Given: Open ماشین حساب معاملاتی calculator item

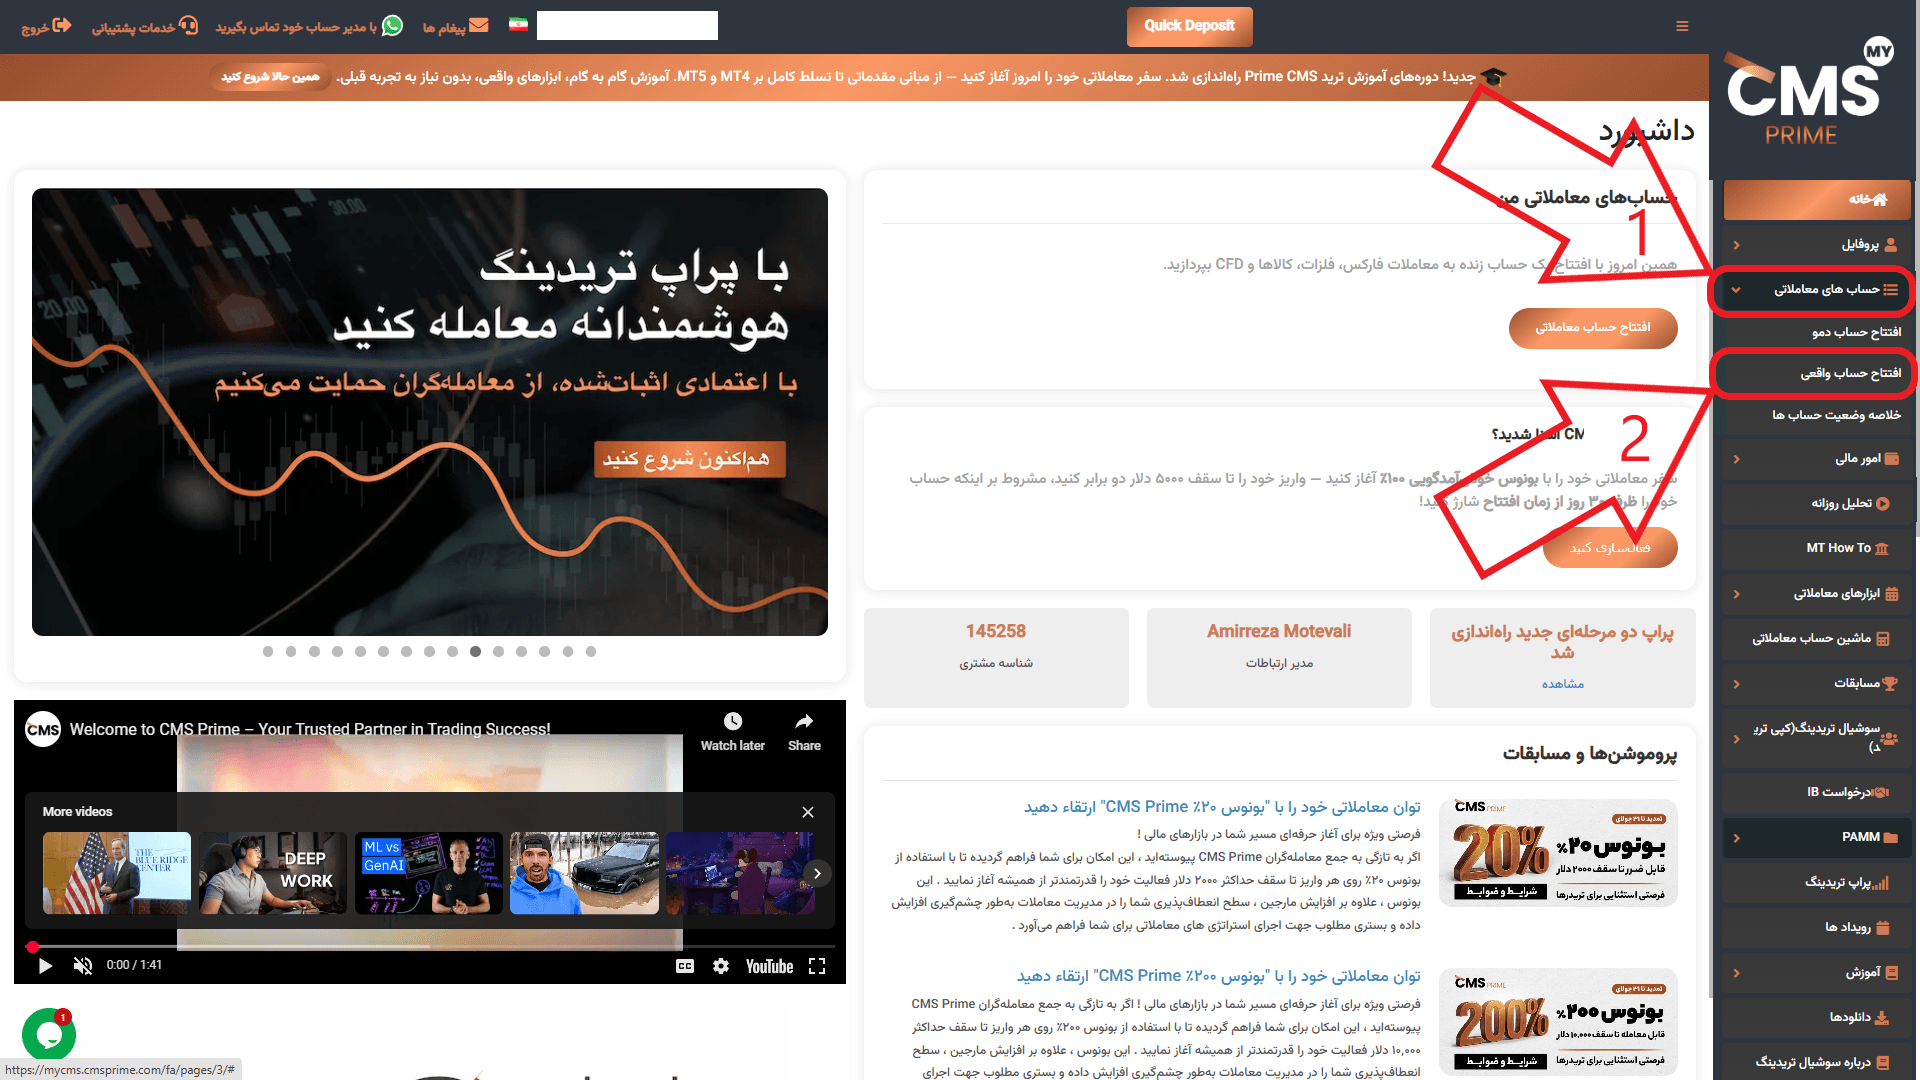Looking at the screenshot, I should coord(1817,639).
